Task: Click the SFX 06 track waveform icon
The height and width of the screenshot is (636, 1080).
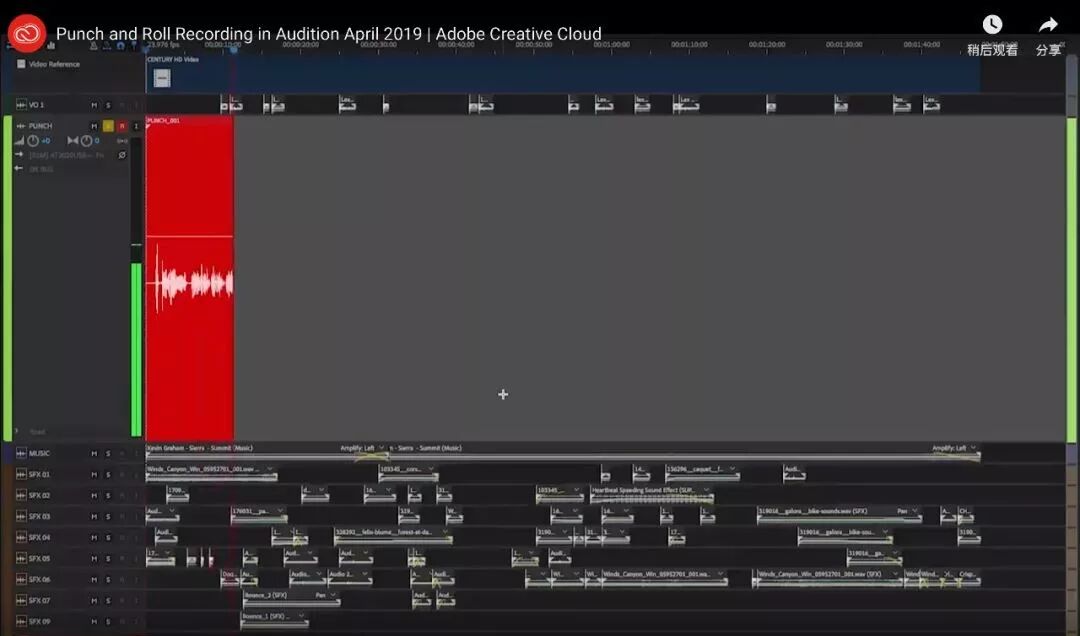Action: [x=21, y=579]
